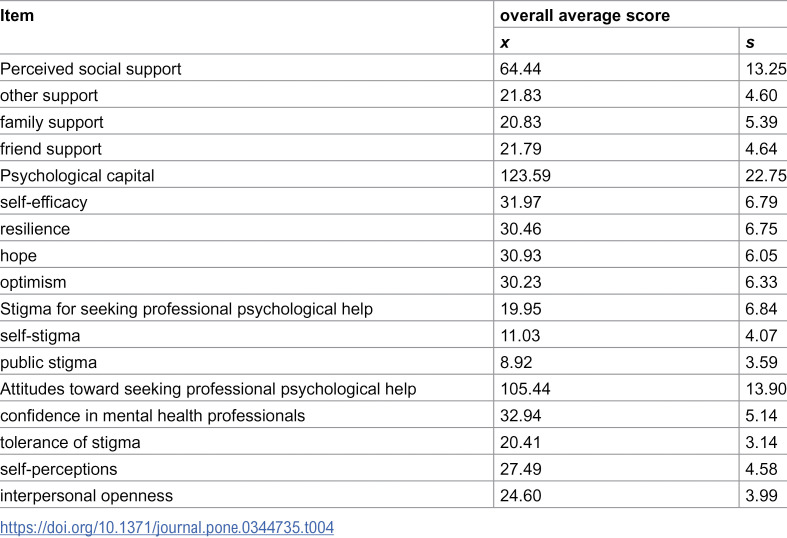787x538 pixels.
Task: Select the overall average score header
Action: click(585, 16)
